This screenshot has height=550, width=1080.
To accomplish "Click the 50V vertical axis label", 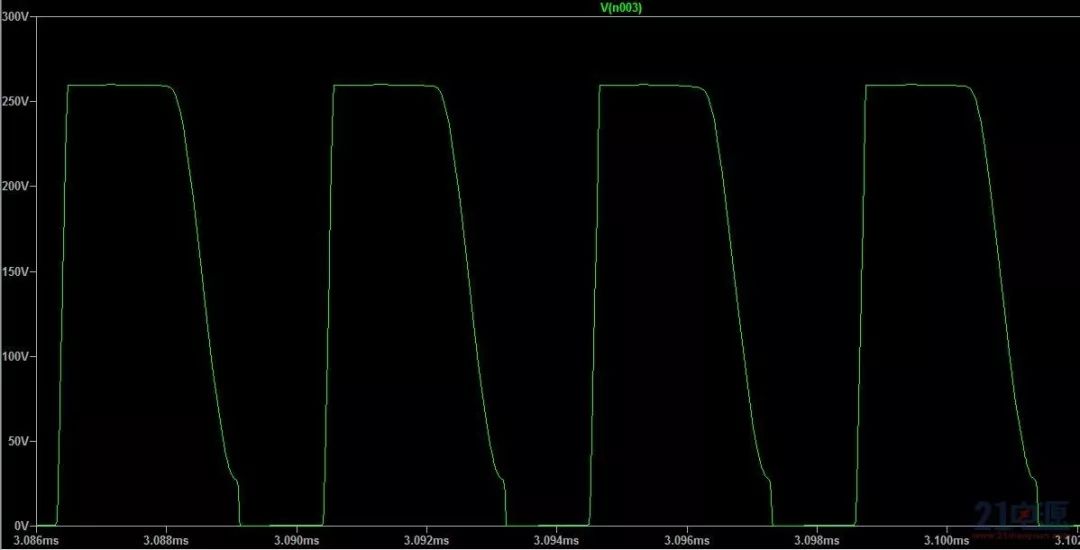I will pyautogui.click(x=19, y=441).
